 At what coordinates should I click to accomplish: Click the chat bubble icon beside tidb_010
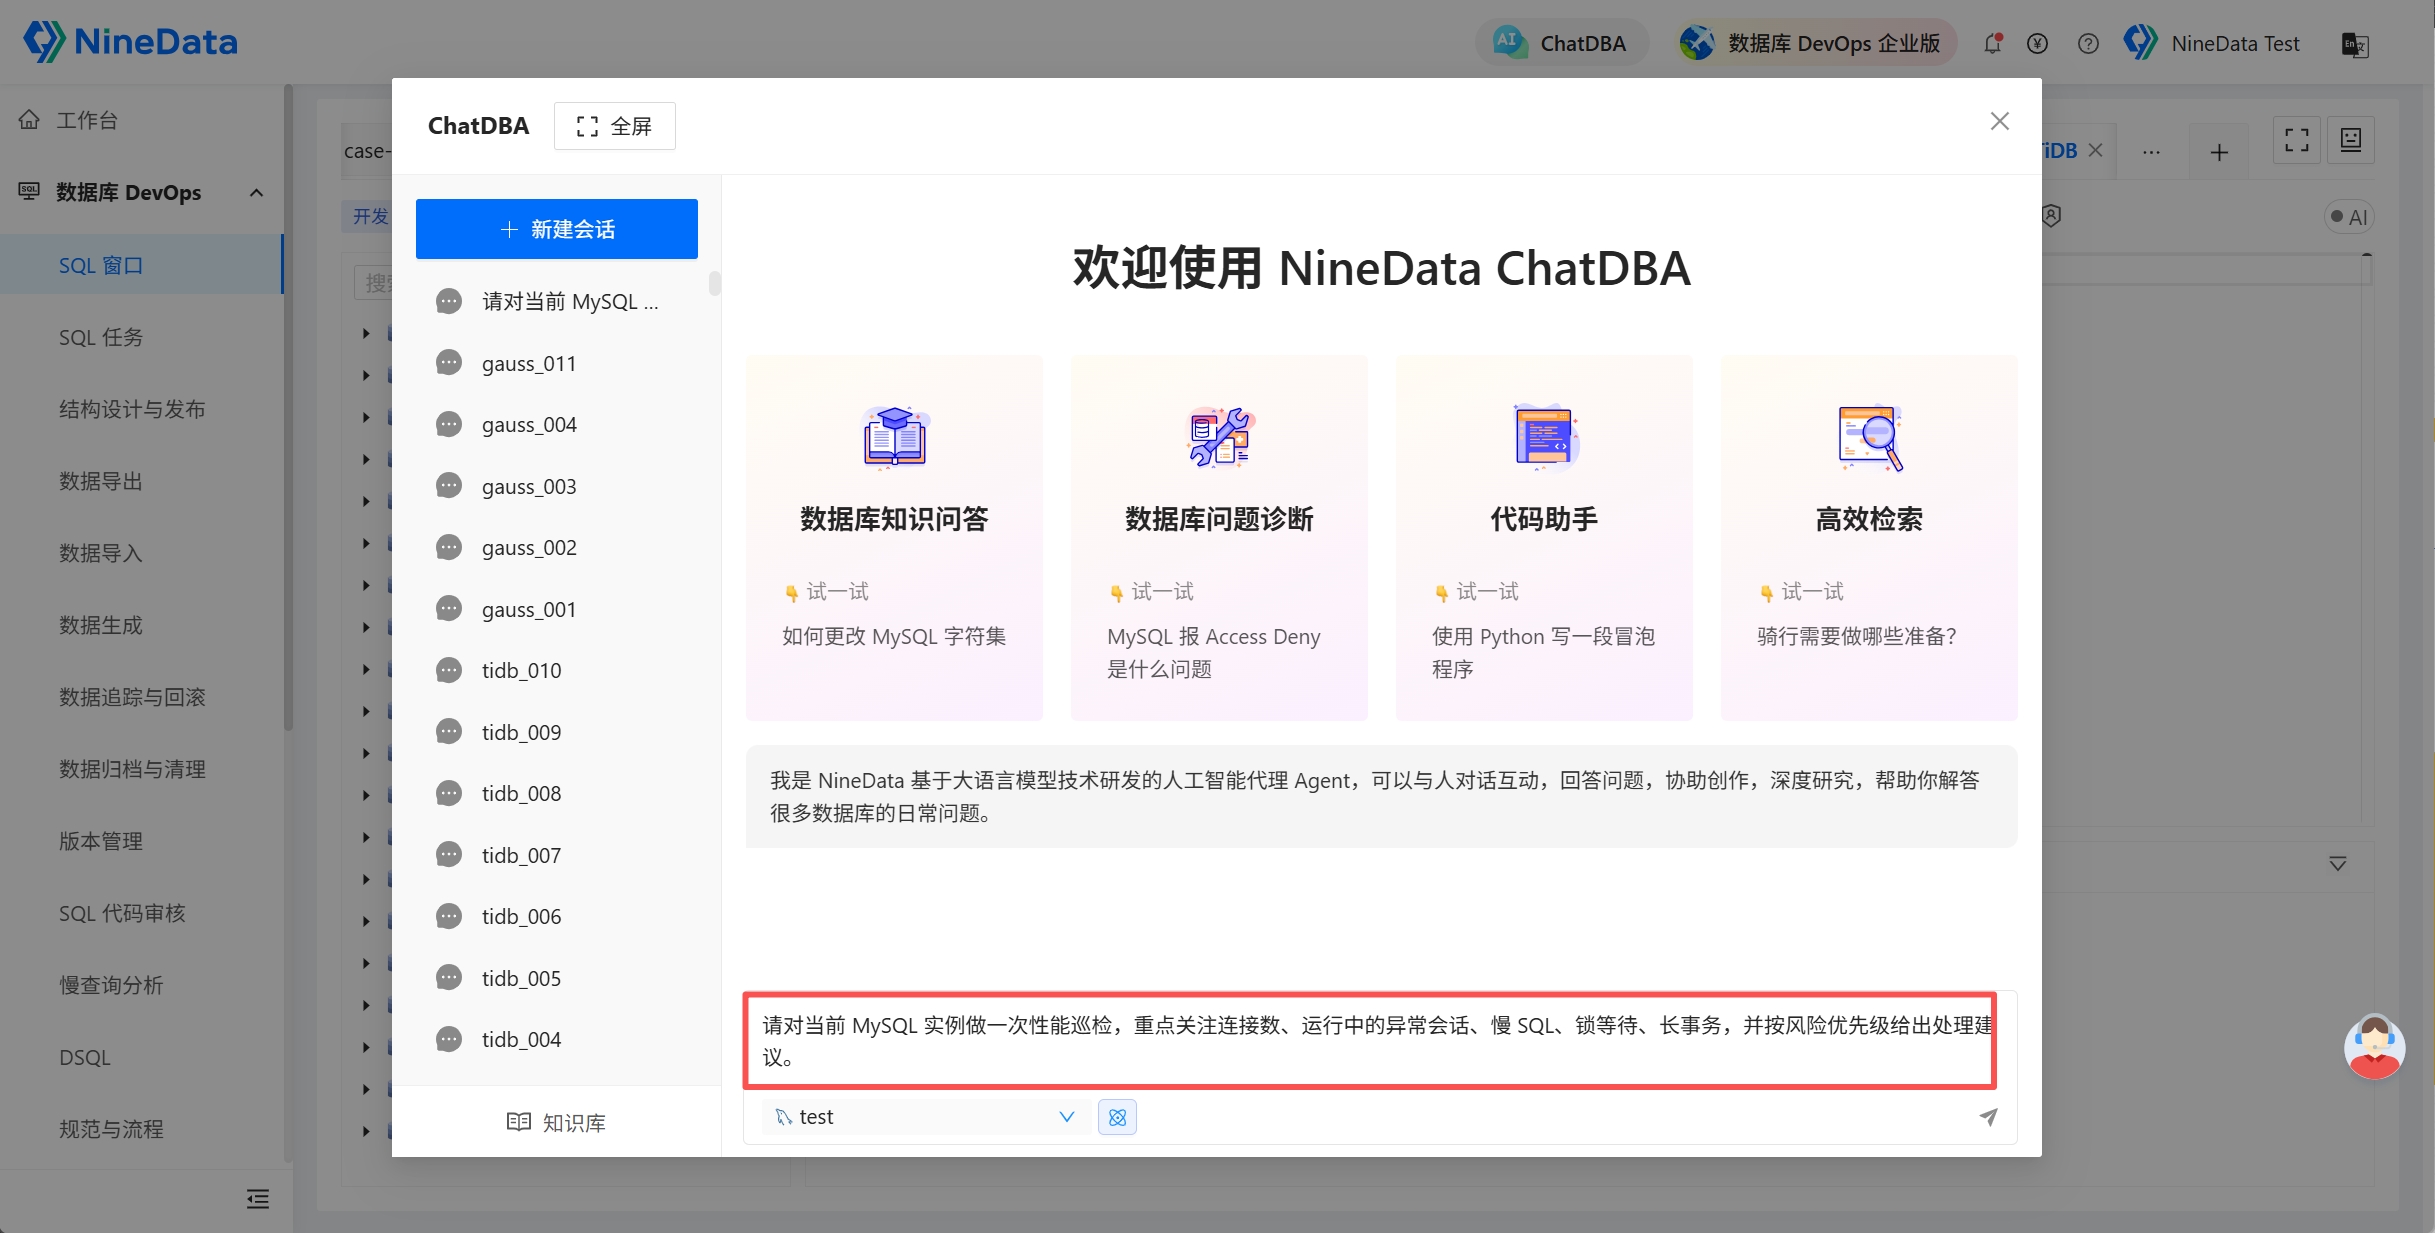pos(449,670)
